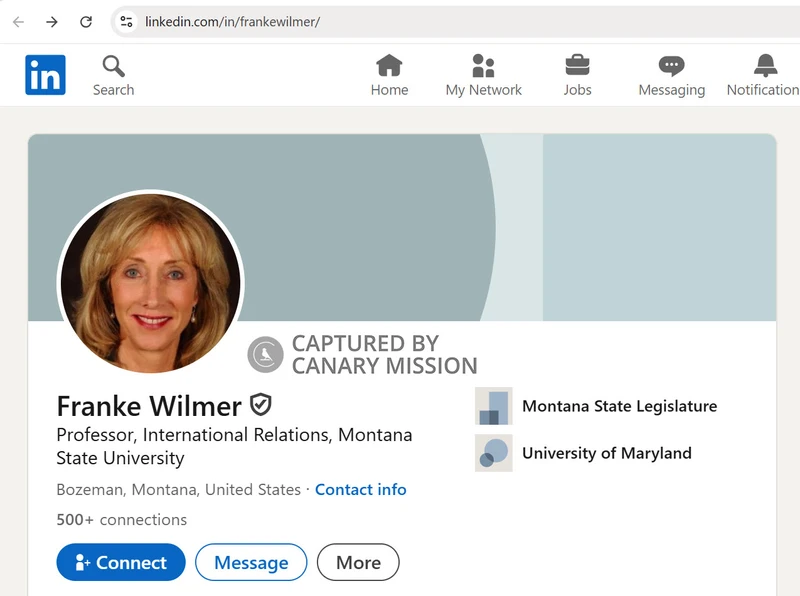The width and height of the screenshot is (800, 596).
Task: Click the verification shield badge beside name
Action: (x=261, y=405)
